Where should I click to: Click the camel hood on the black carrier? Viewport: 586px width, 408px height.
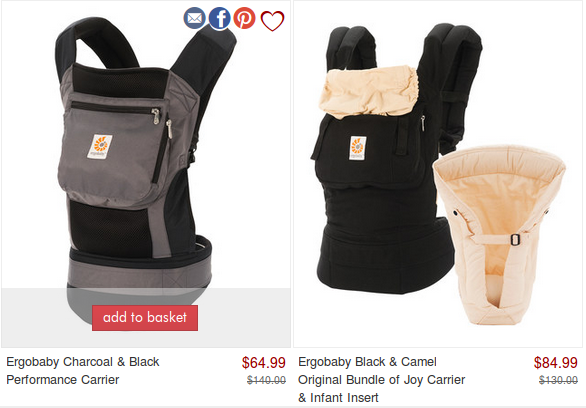coord(368,92)
